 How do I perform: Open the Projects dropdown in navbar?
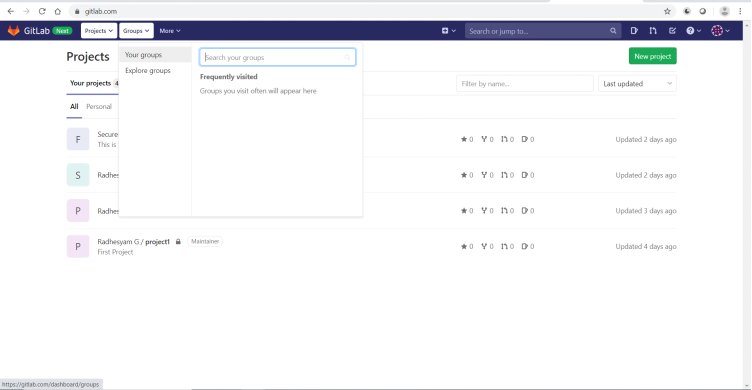(x=99, y=31)
